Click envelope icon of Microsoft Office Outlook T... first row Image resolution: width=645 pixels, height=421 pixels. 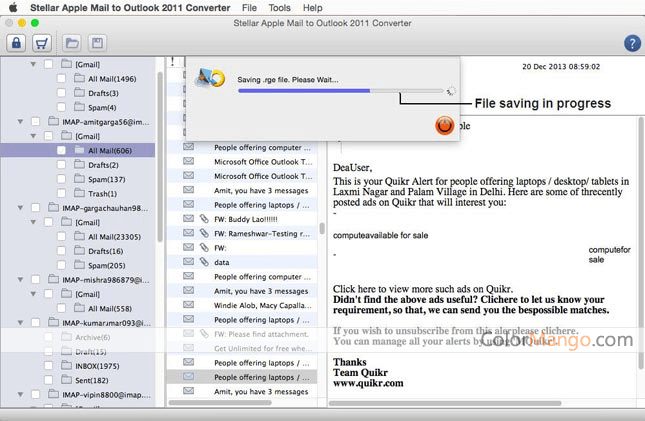point(188,161)
